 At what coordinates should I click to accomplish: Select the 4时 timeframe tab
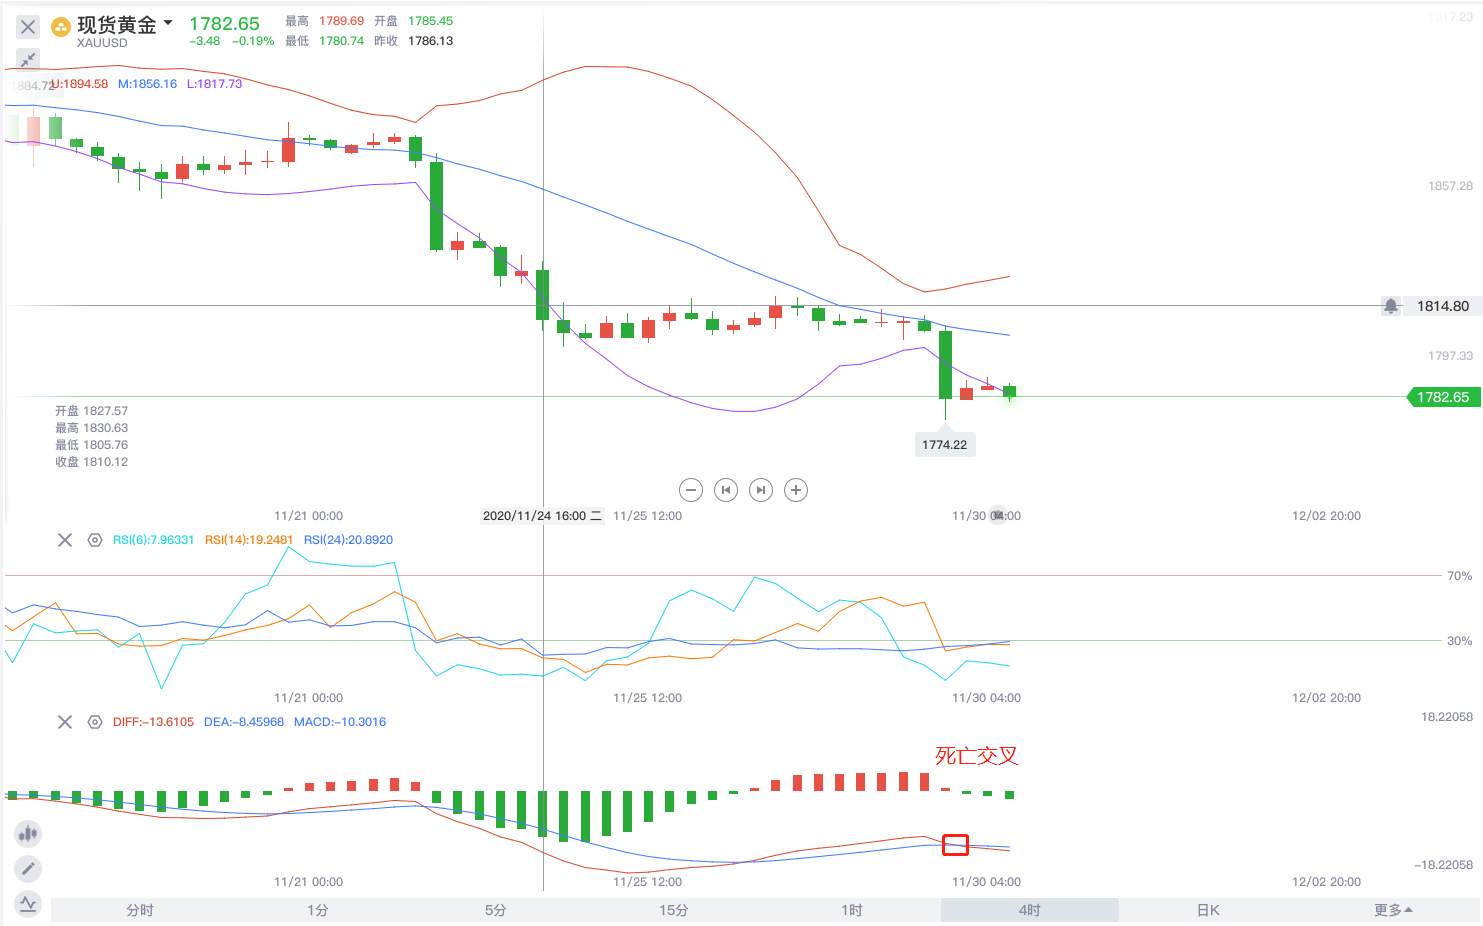point(1030,910)
